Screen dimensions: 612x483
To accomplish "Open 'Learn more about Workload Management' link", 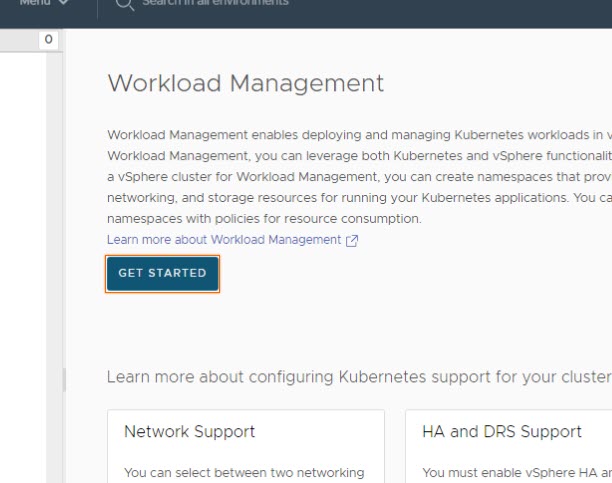I will point(224,240).
